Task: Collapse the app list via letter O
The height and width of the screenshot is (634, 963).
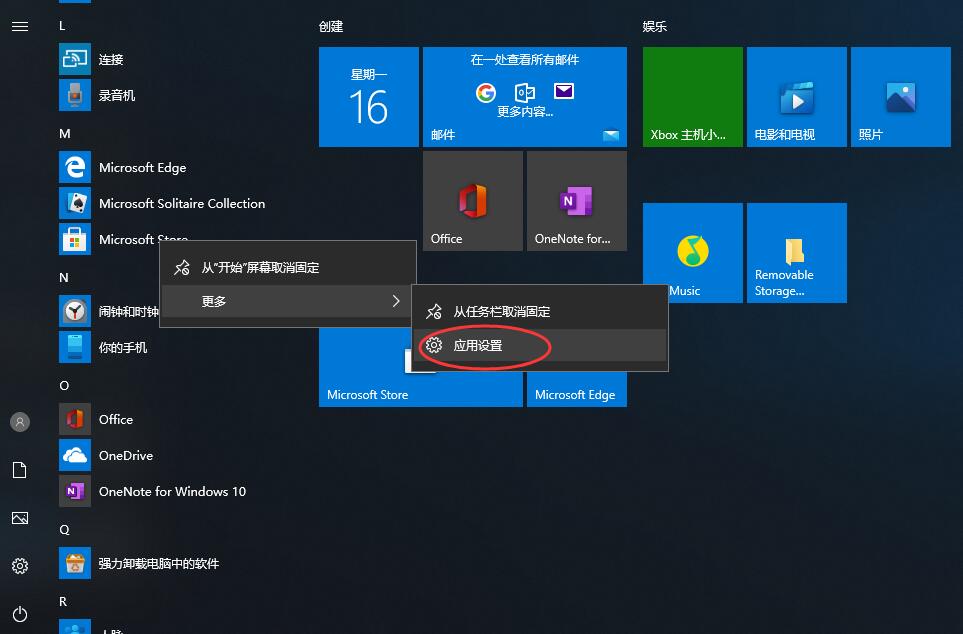Action: click(x=63, y=385)
